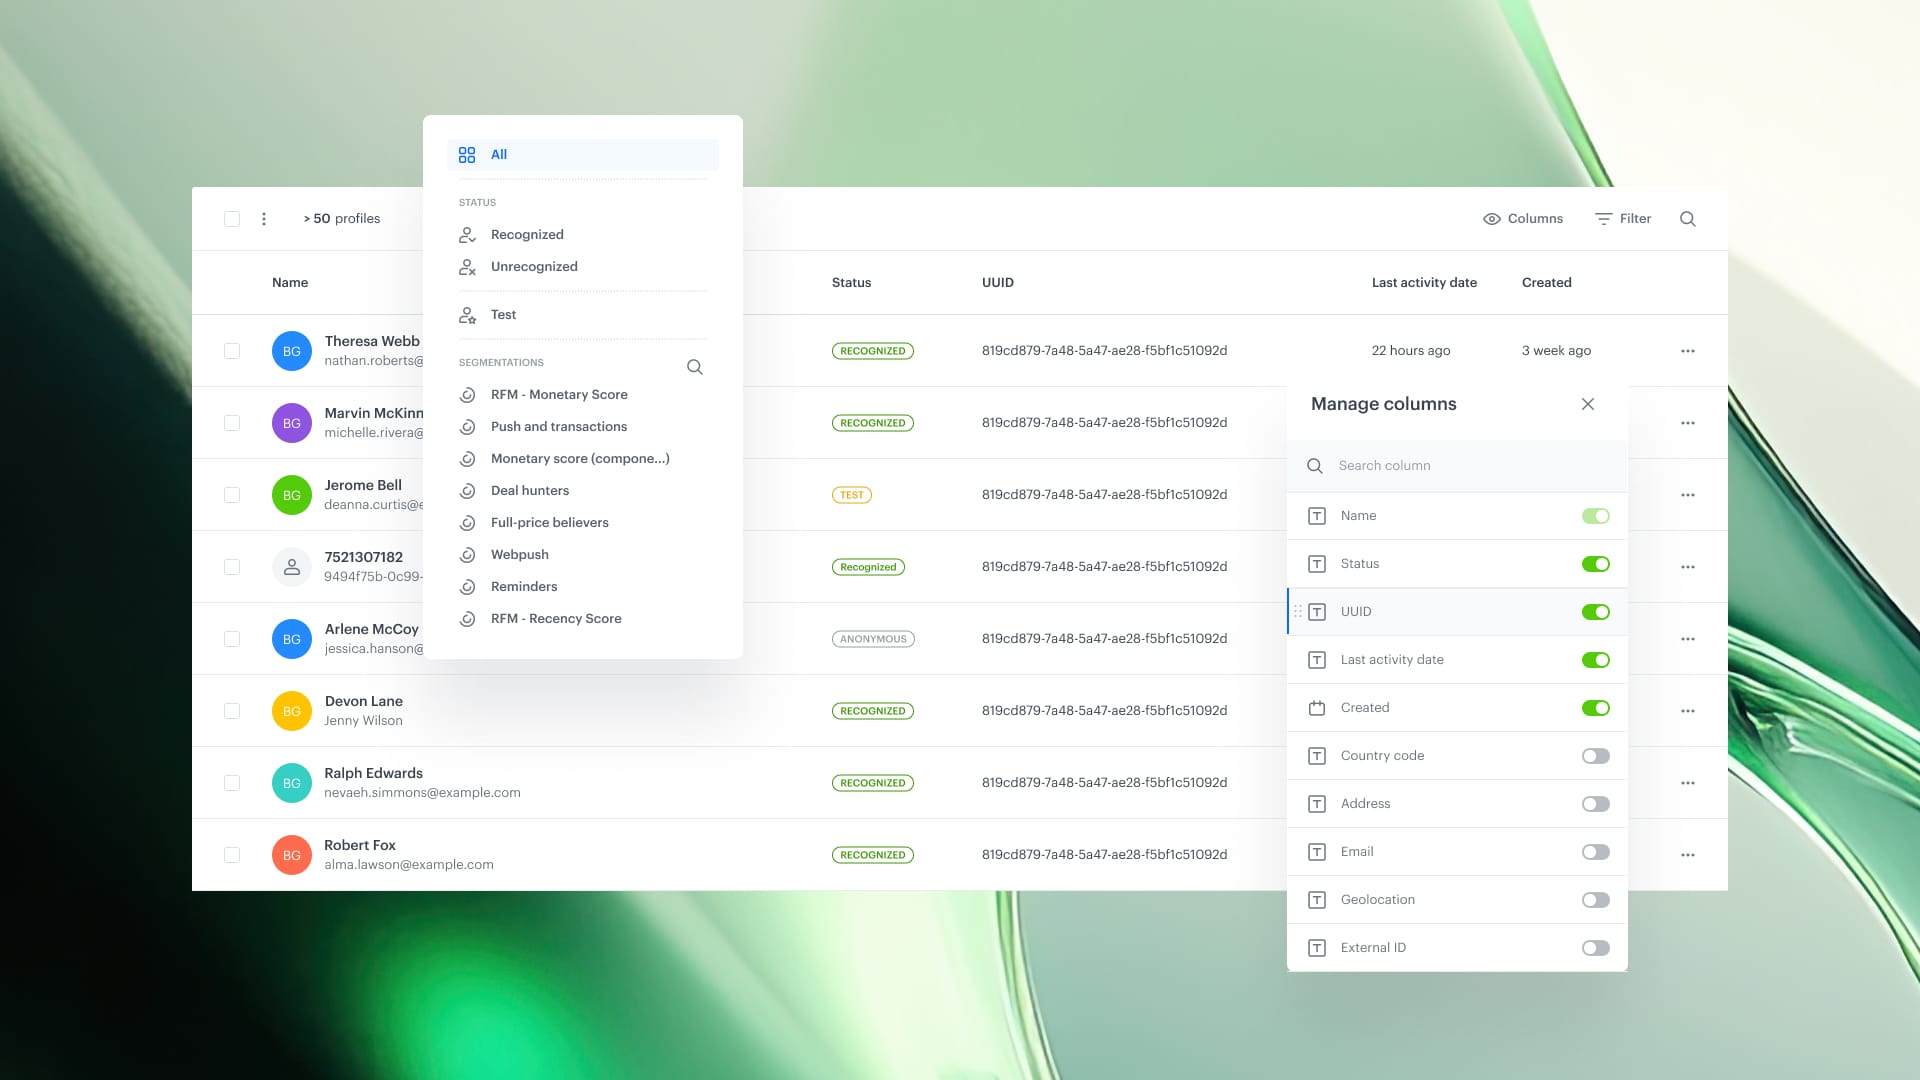Click the segmentations search icon in filter panel
This screenshot has height=1080, width=1920.
click(x=694, y=367)
